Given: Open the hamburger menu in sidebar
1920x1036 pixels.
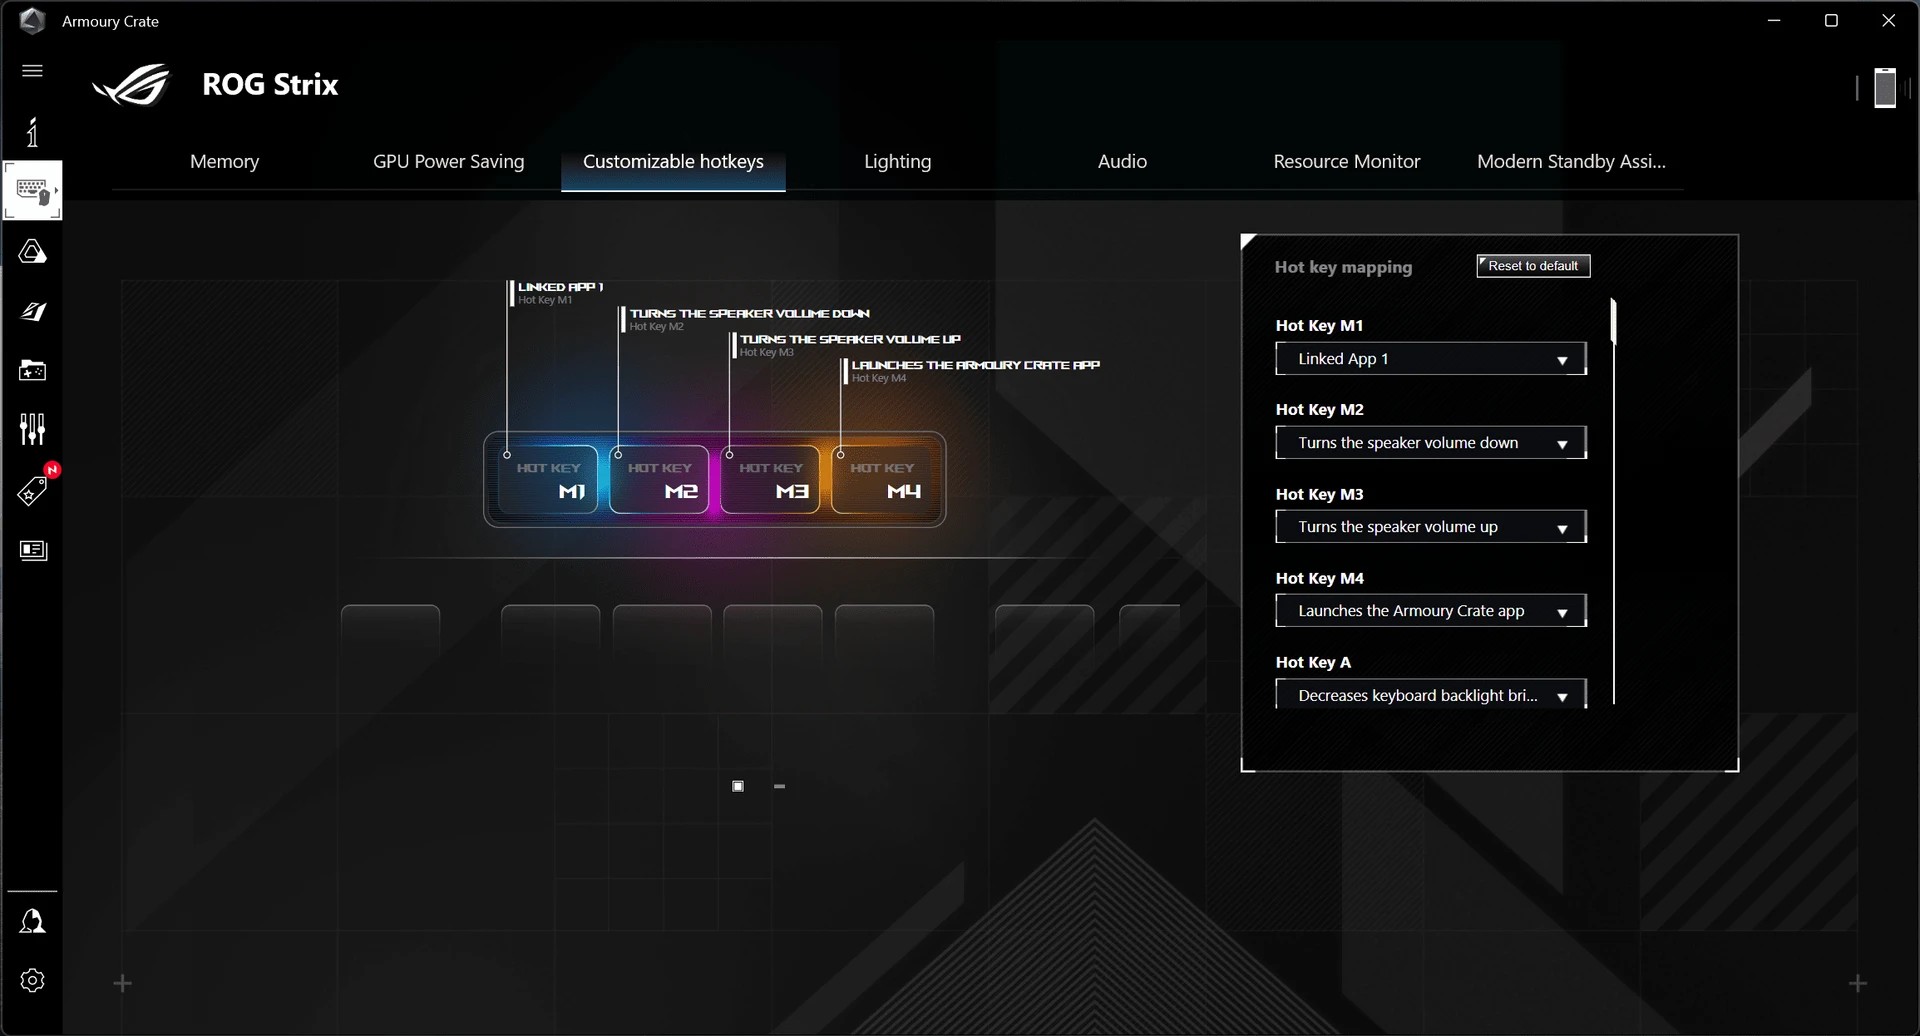Looking at the screenshot, I should (x=32, y=71).
